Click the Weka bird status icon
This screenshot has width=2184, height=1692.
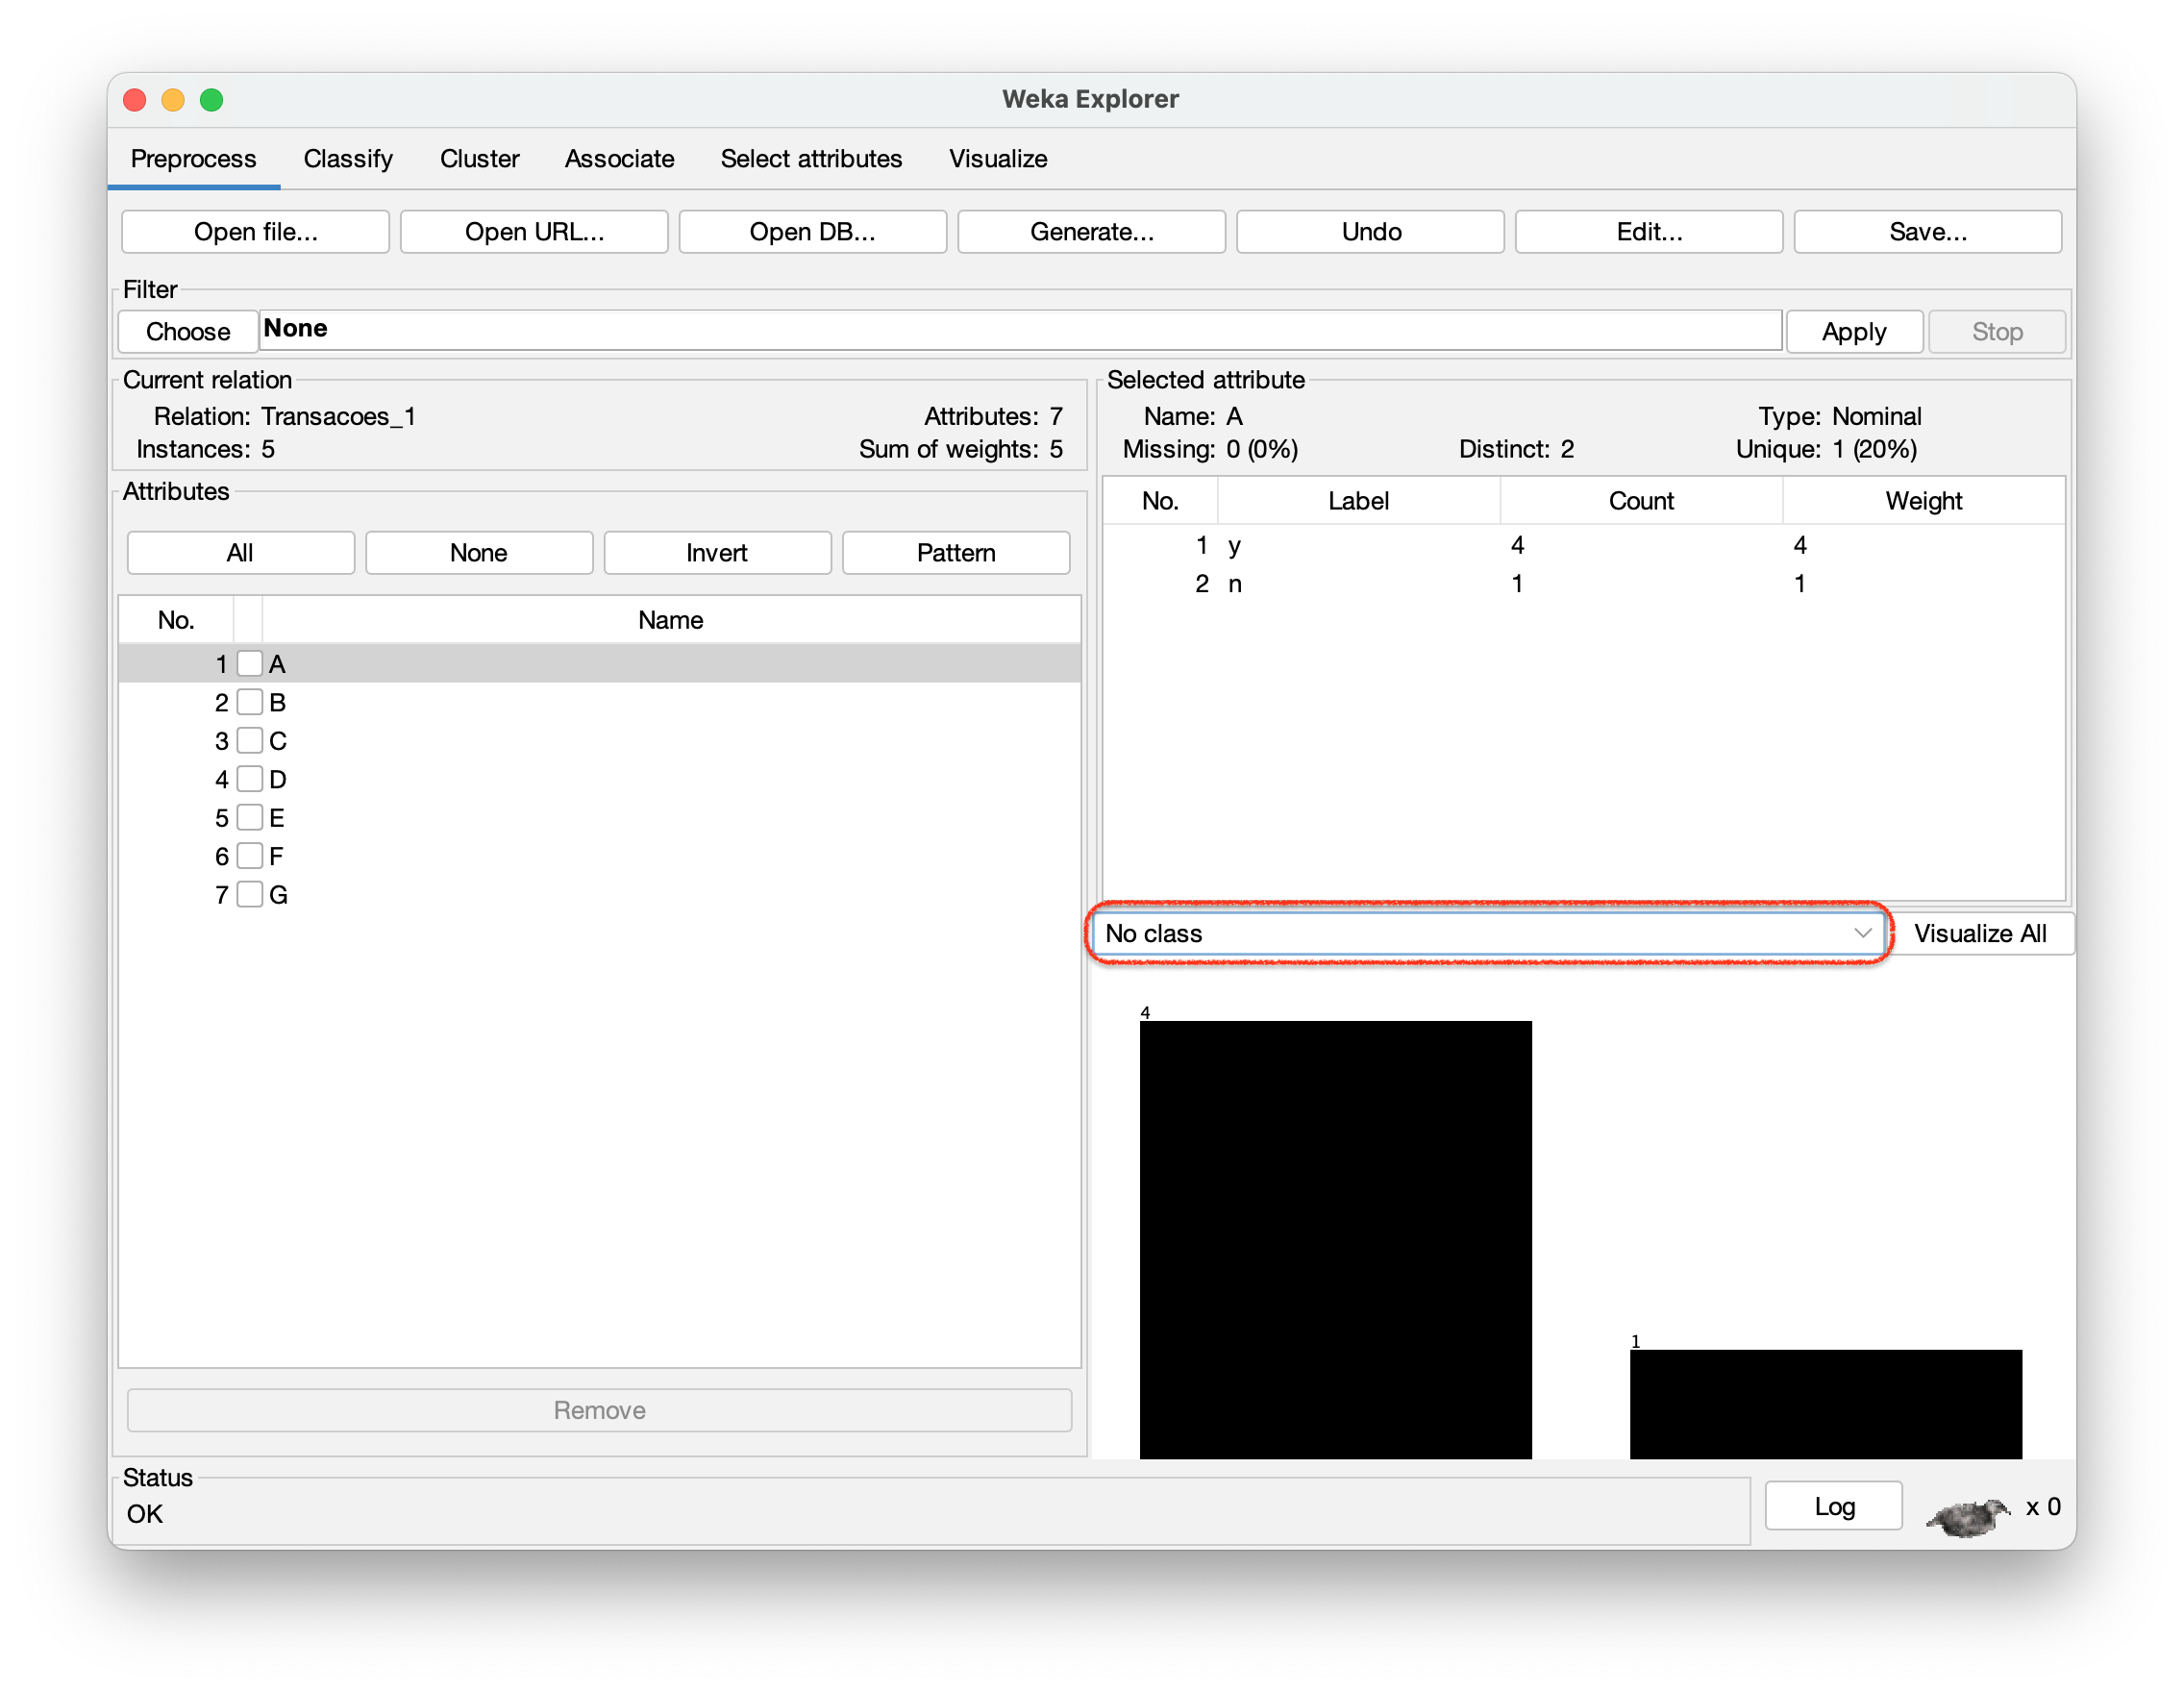tap(1967, 1517)
